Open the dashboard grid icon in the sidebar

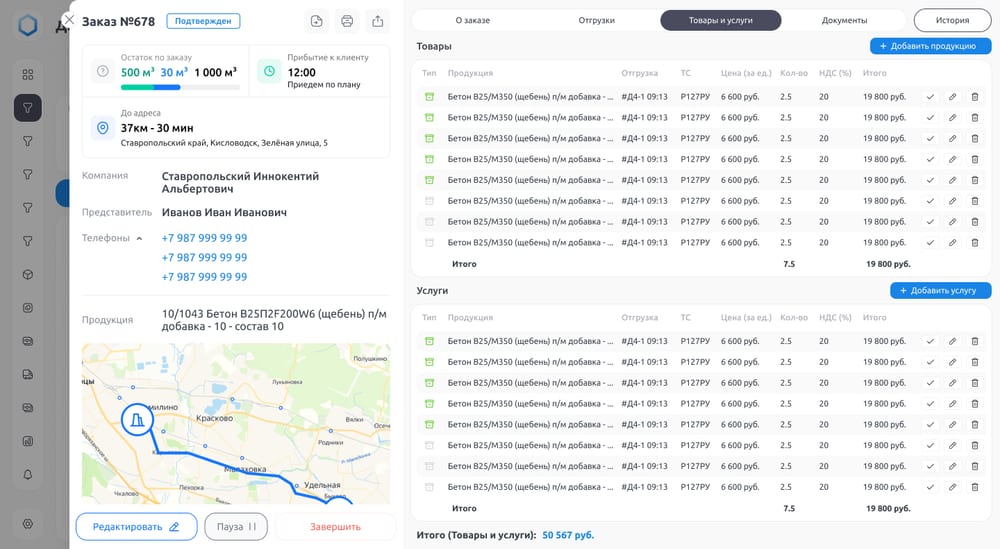coord(28,74)
